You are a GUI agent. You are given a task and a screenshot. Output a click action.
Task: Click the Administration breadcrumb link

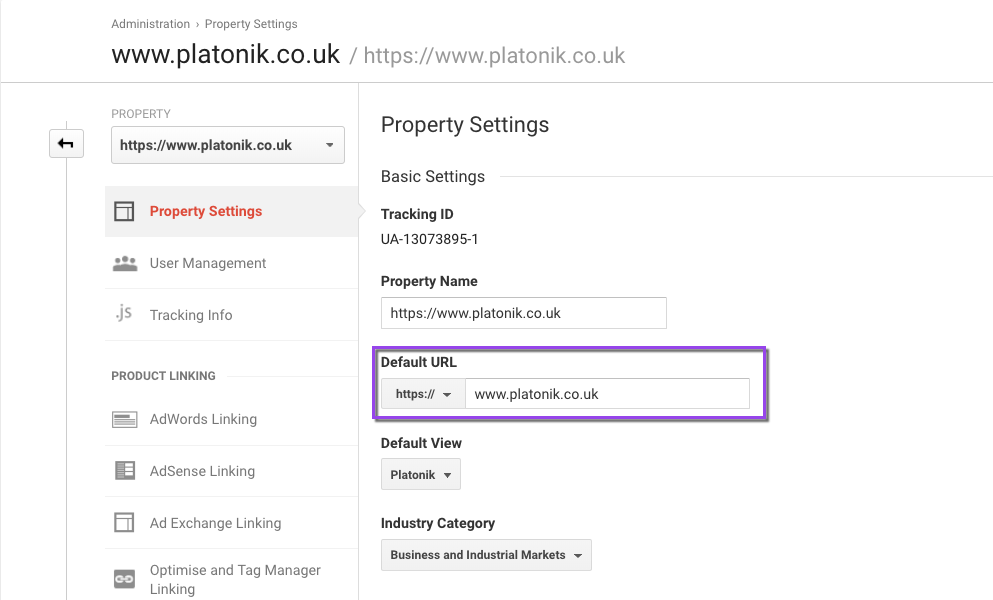pyautogui.click(x=150, y=24)
